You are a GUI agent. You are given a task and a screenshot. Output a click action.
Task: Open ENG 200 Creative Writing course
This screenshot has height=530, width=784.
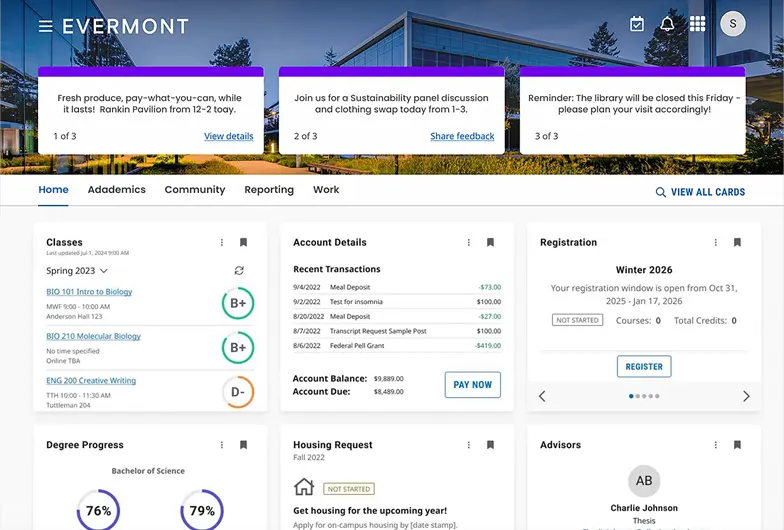click(x=91, y=380)
